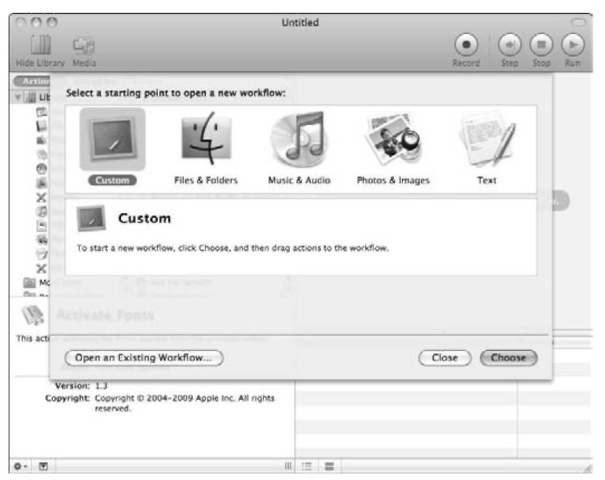Confirm selection with the Choose button

click(509, 358)
